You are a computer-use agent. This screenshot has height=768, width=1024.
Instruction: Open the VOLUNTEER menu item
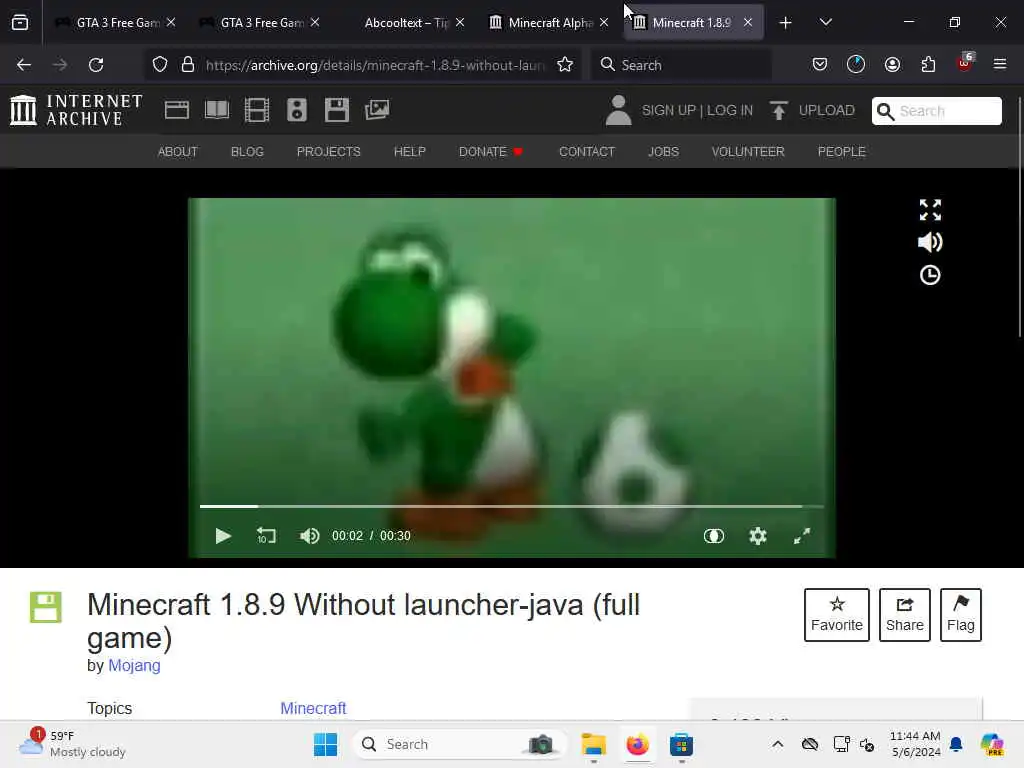(748, 152)
